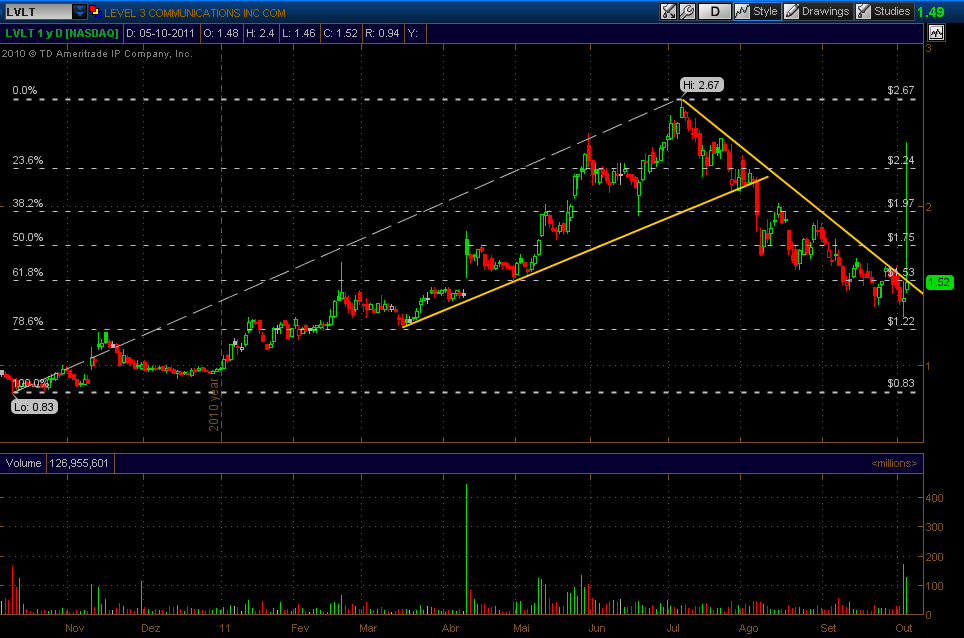Screen dimensions: 964x638
Task: Click the low value L: 1.46
Action: 299,34
